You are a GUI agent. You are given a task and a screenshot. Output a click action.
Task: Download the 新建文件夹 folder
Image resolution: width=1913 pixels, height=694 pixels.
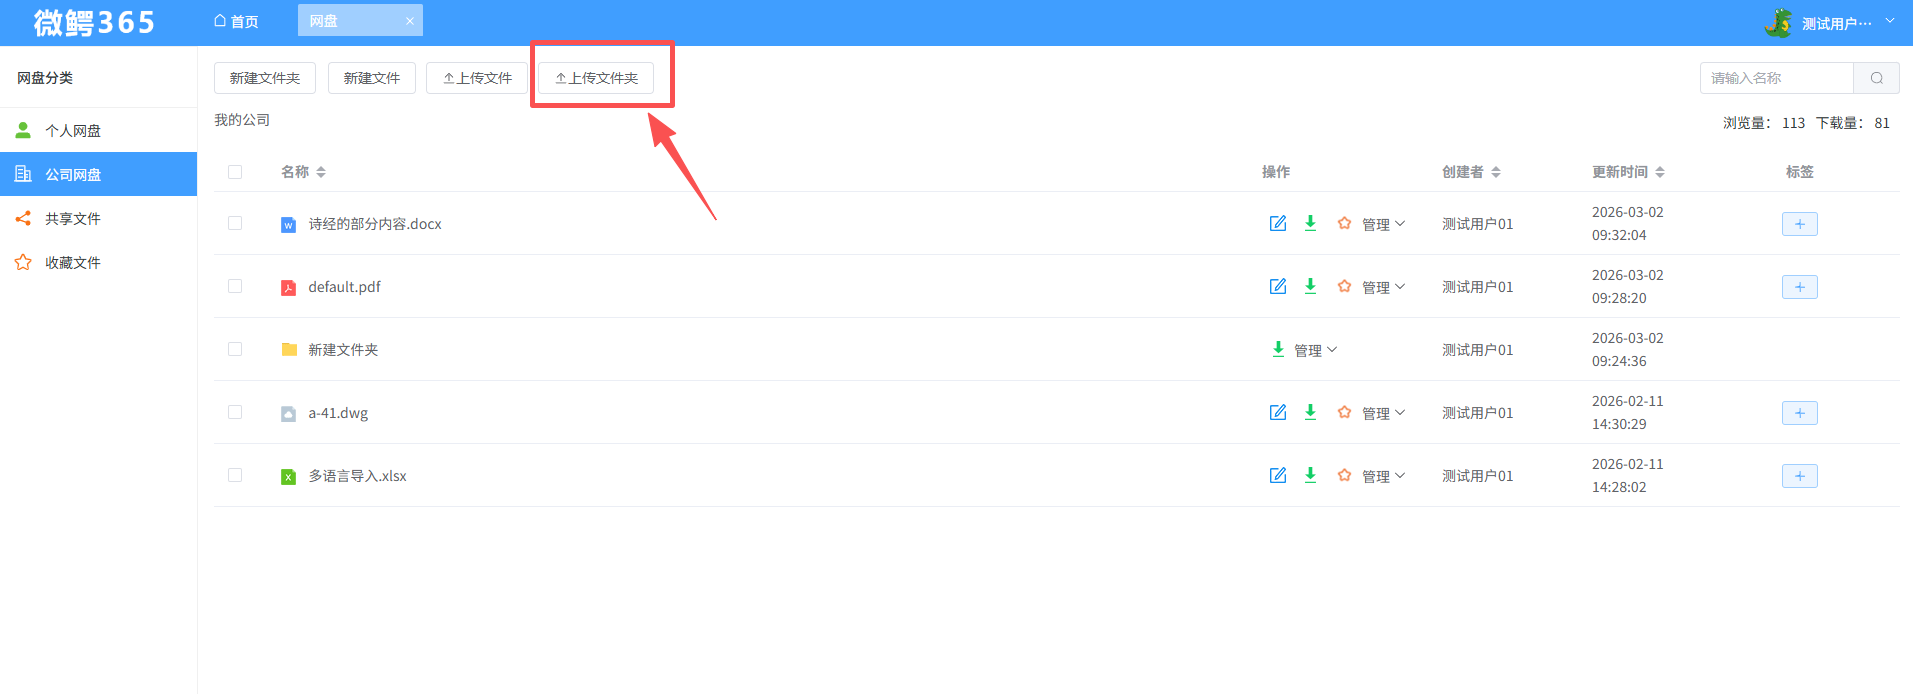[1278, 349]
